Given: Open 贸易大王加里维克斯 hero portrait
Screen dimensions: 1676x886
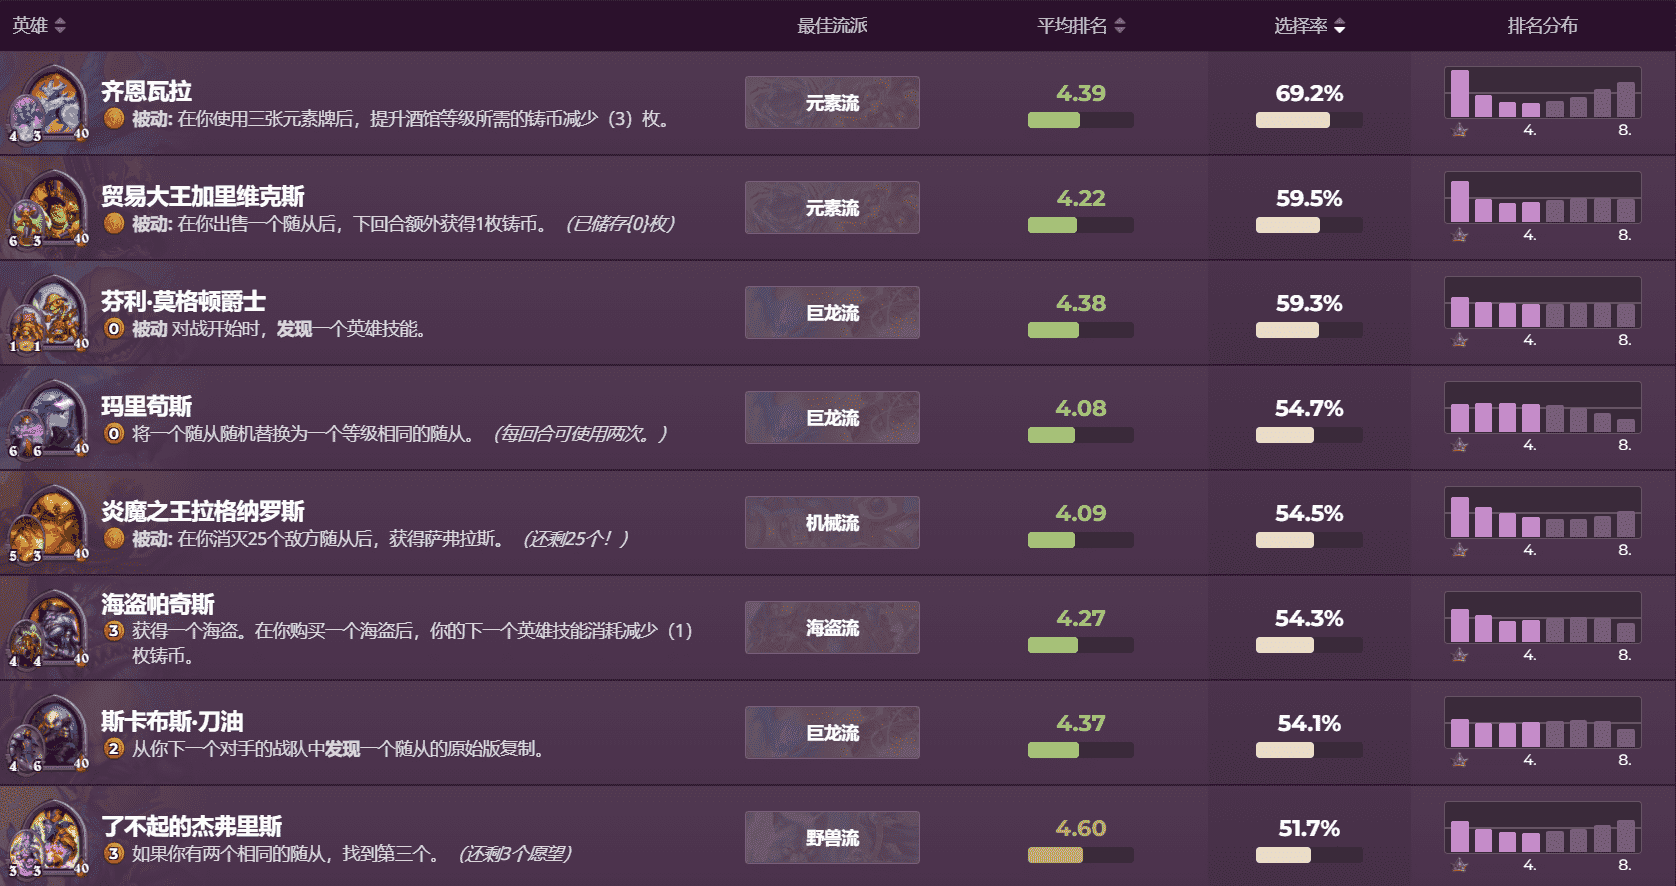Looking at the screenshot, I should (x=49, y=208).
